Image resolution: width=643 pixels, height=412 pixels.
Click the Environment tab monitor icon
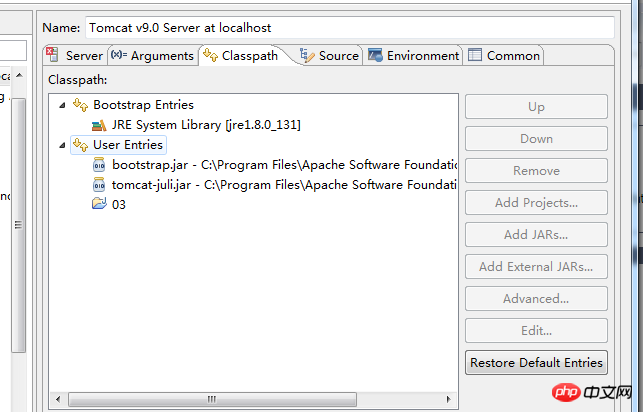[375, 55]
